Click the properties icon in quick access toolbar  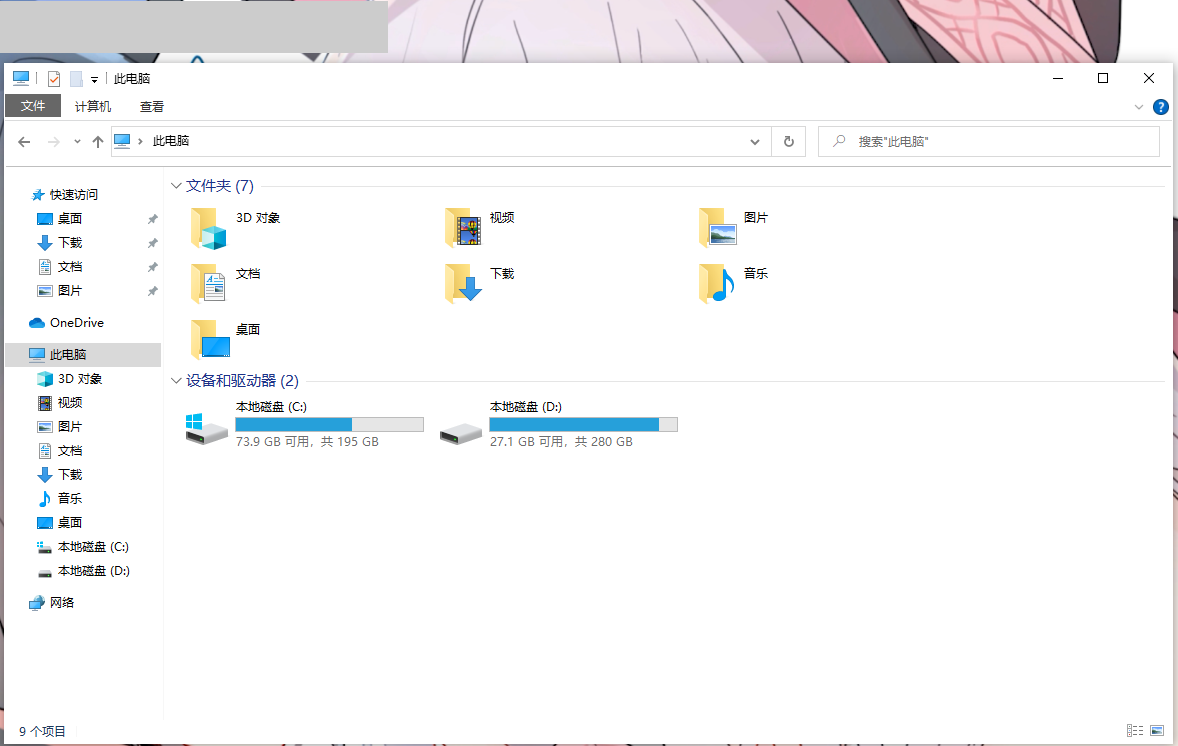pos(53,78)
